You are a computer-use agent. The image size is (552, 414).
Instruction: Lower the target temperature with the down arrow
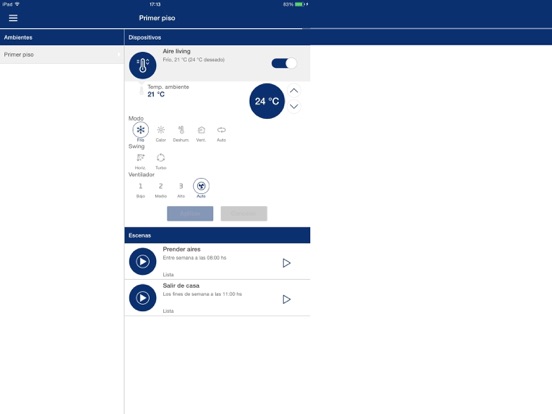294,106
